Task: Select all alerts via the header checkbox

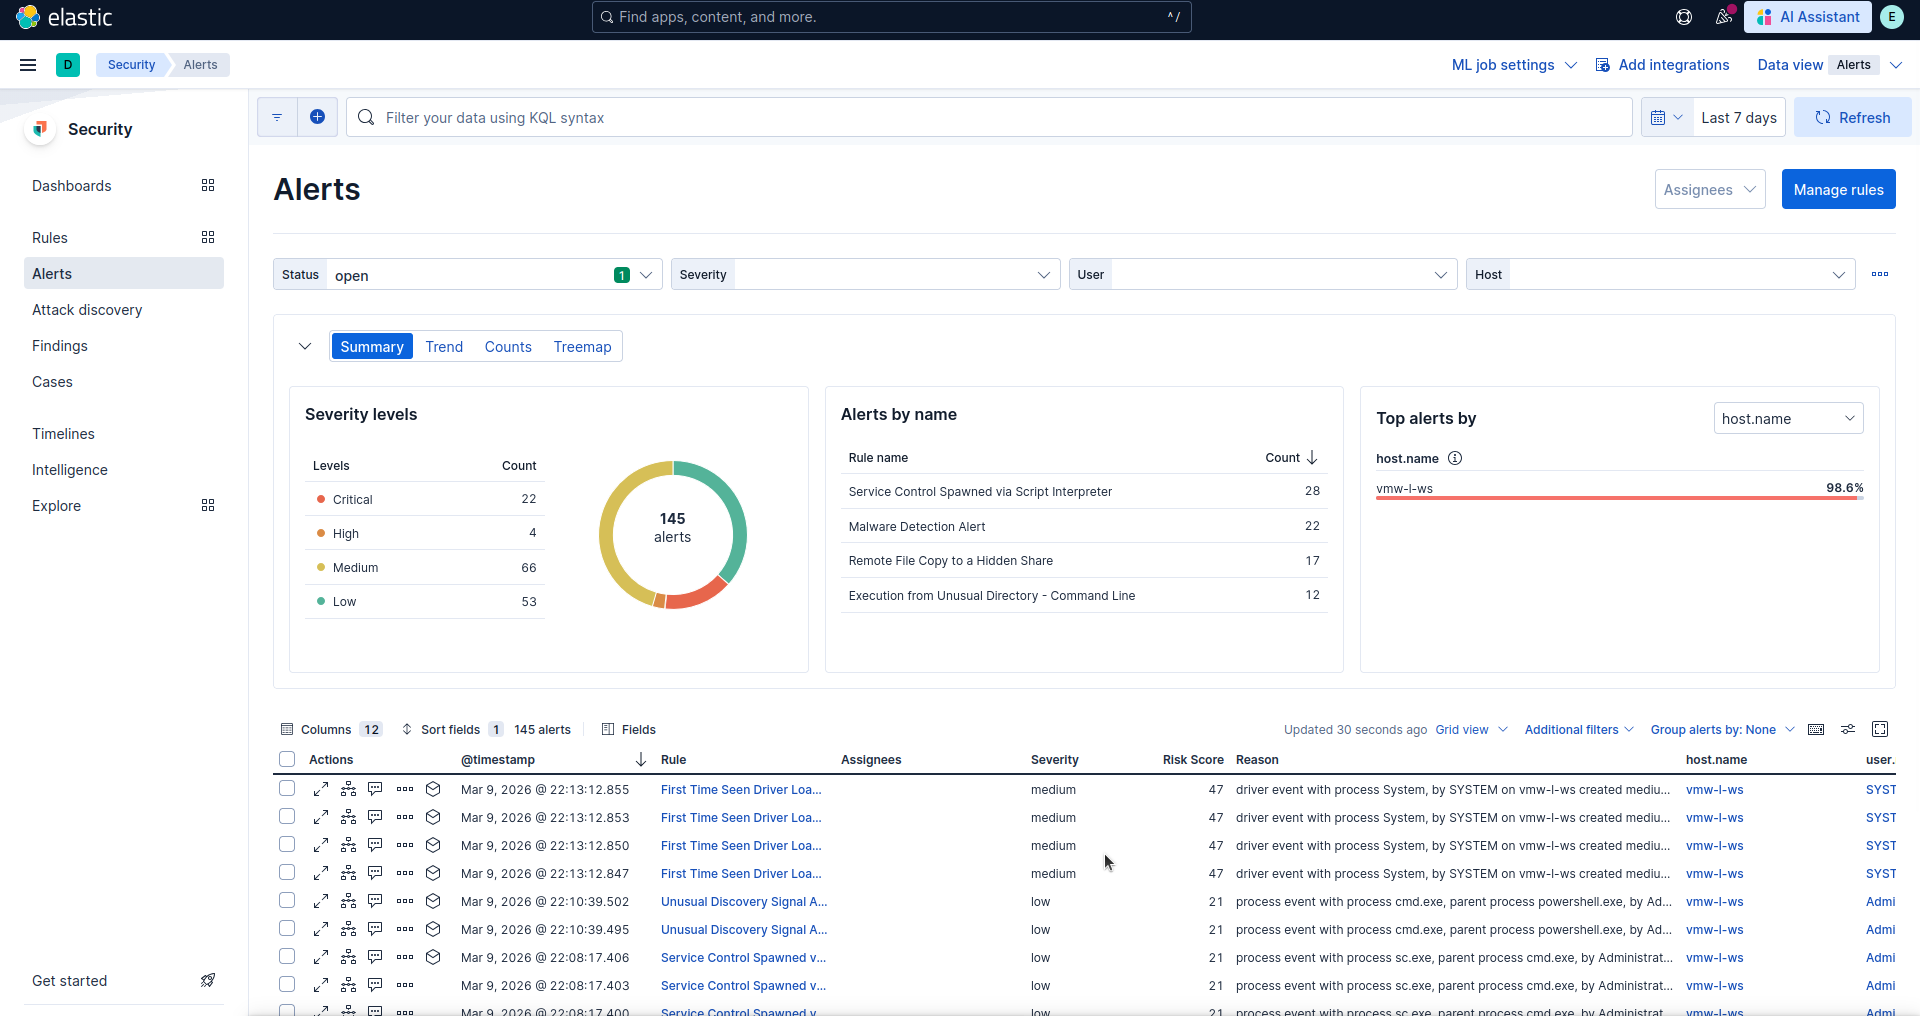Action: click(x=287, y=759)
